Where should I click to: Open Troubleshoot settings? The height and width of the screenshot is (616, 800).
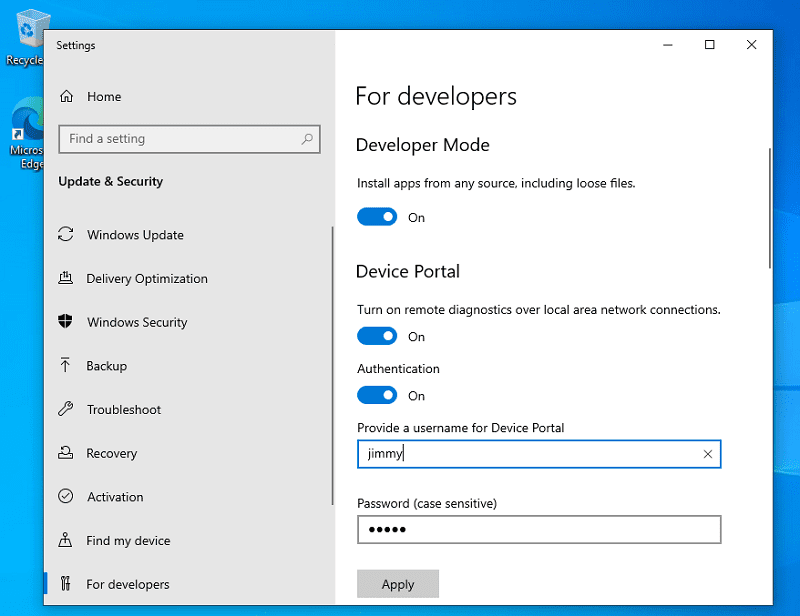tap(189, 409)
